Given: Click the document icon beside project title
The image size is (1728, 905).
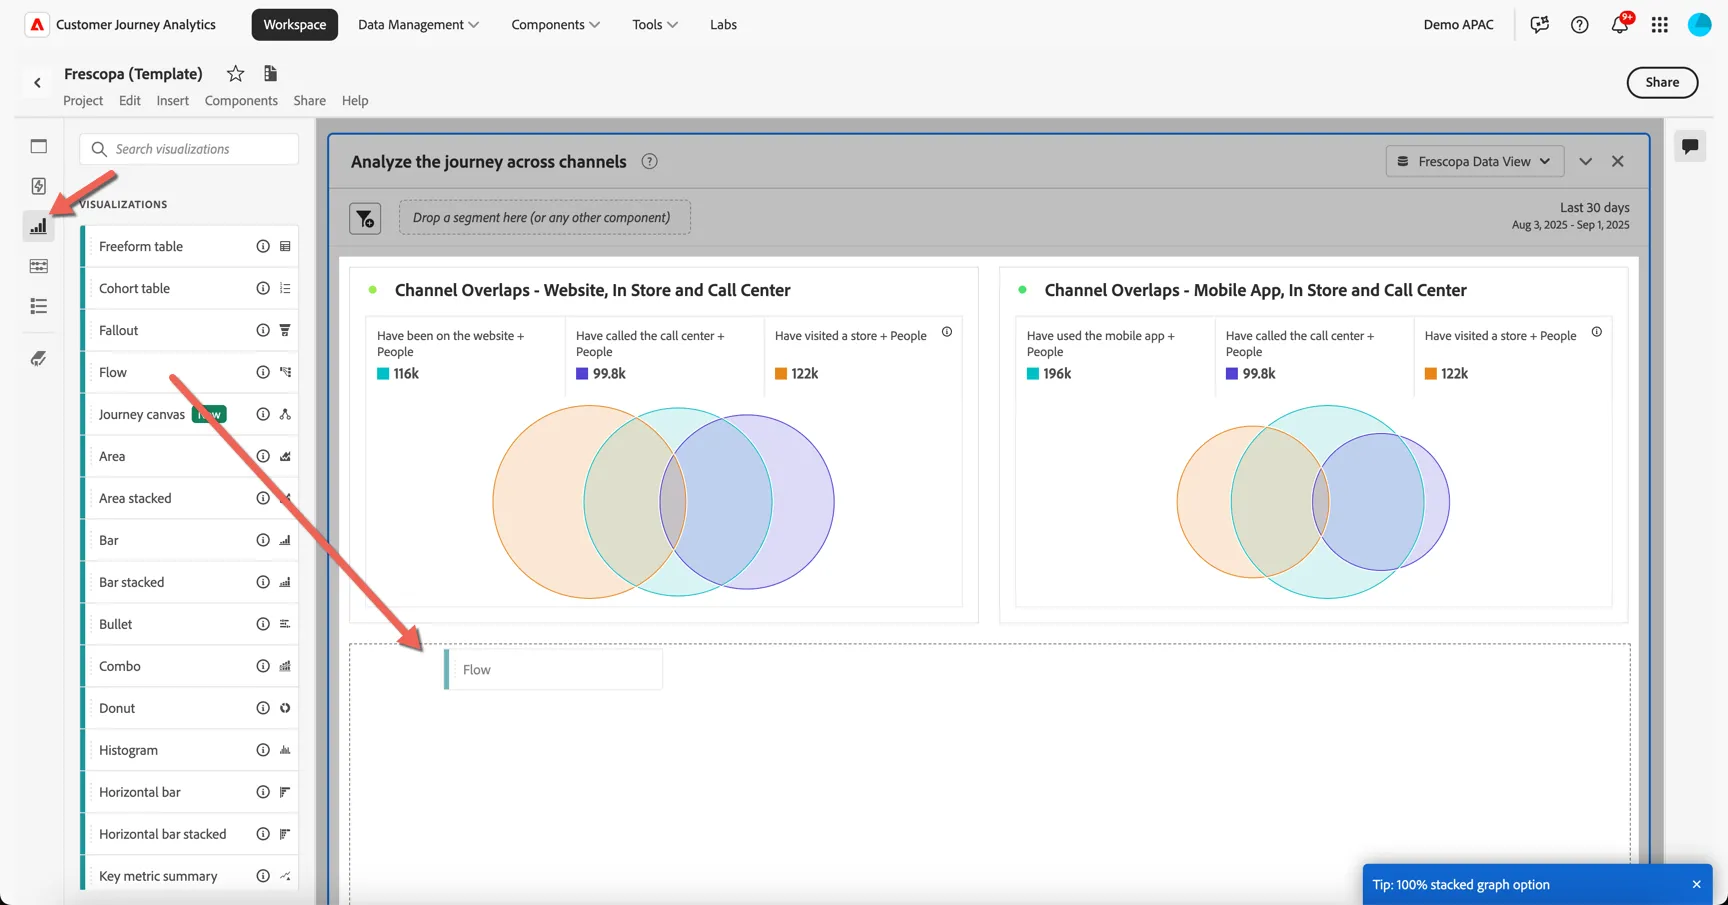Looking at the screenshot, I should pos(270,73).
